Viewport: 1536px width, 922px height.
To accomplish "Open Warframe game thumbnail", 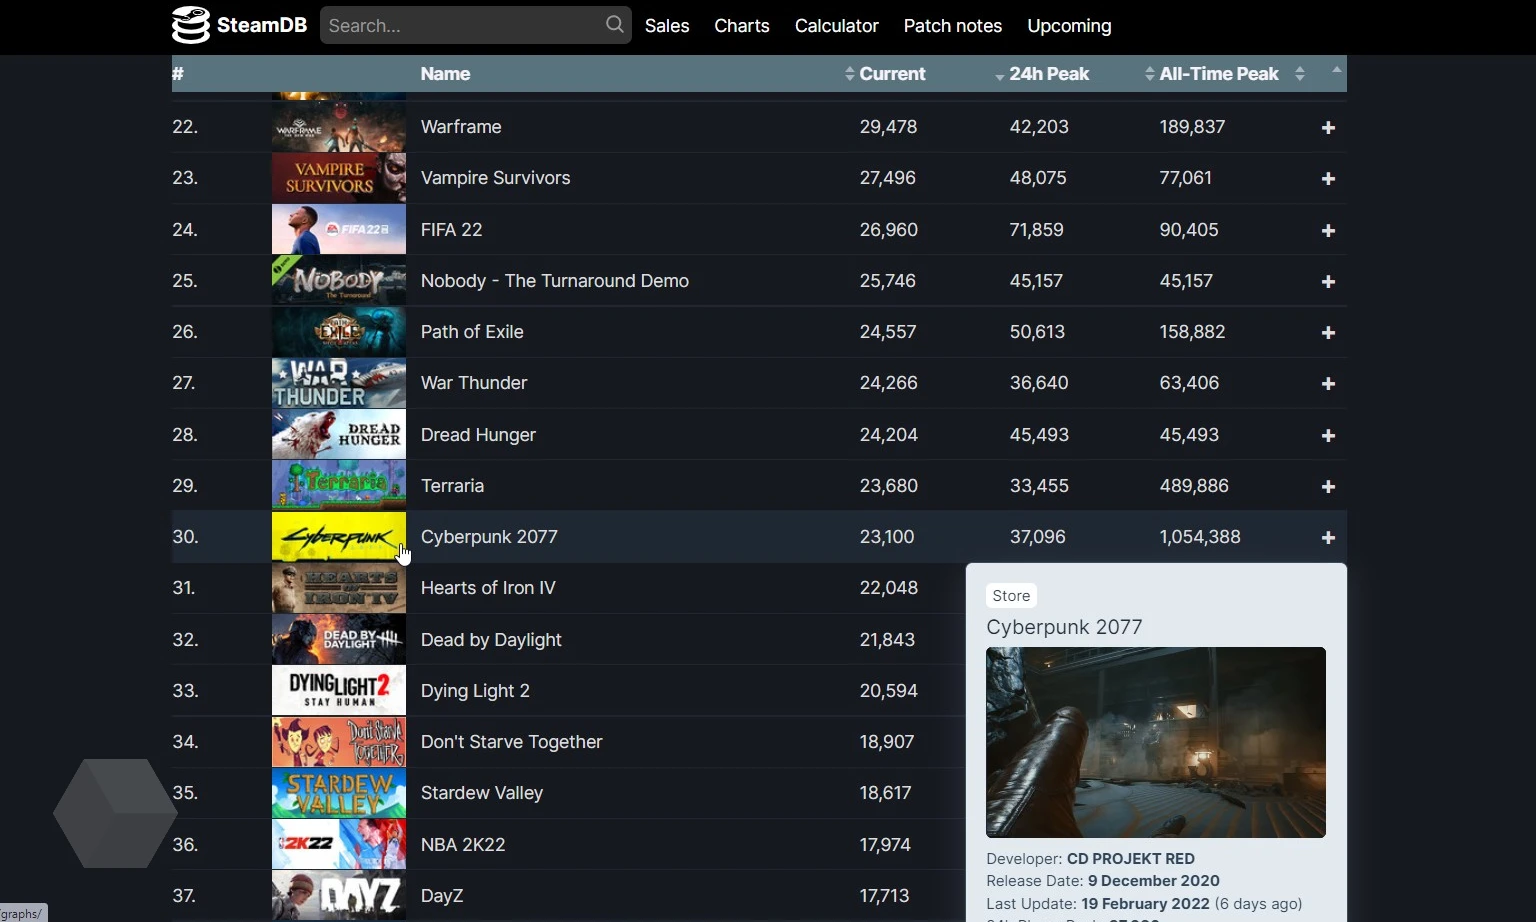I will point(339,127).
